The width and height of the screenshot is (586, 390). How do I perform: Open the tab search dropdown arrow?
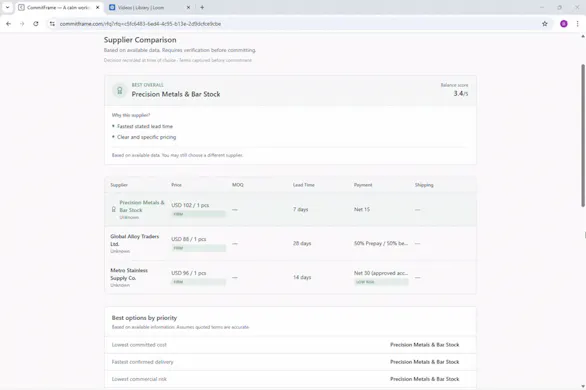[x=7, y=7]
